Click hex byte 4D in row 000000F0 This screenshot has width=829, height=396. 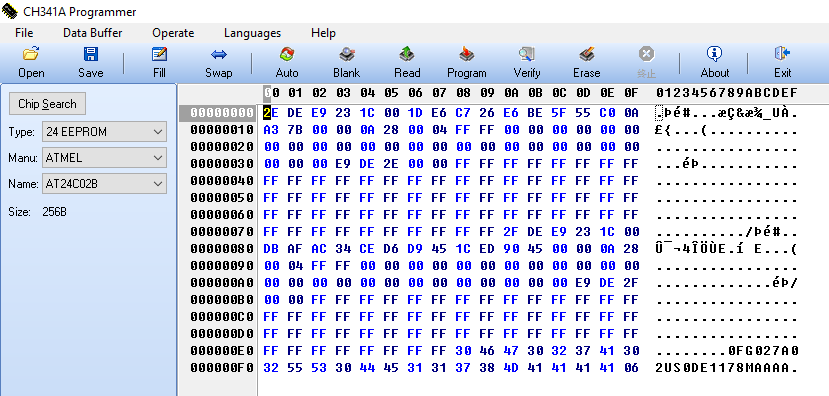(511, 367)
